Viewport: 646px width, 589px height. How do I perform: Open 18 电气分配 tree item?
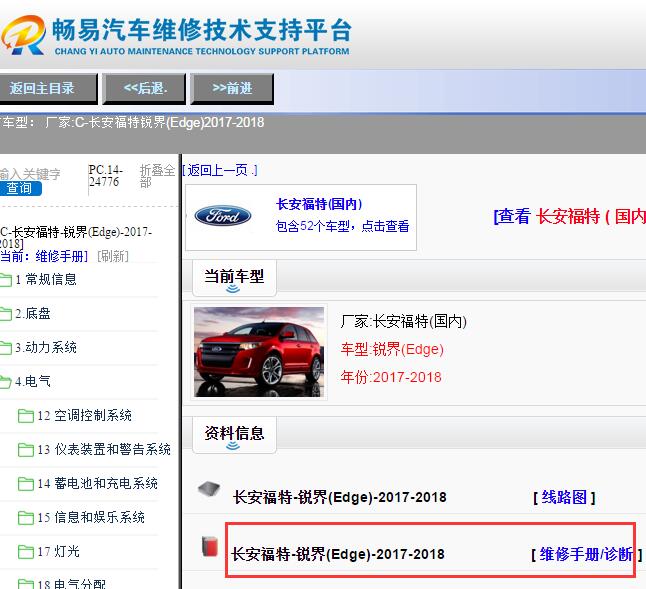71,584
